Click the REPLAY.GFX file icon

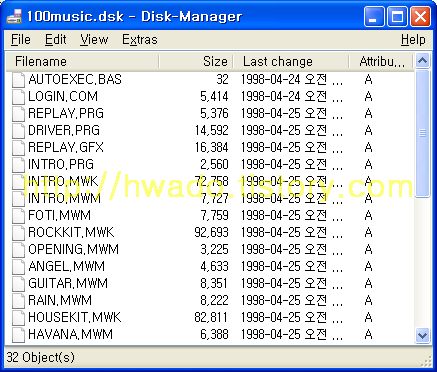pyautogui.click(x=18, y=148)
